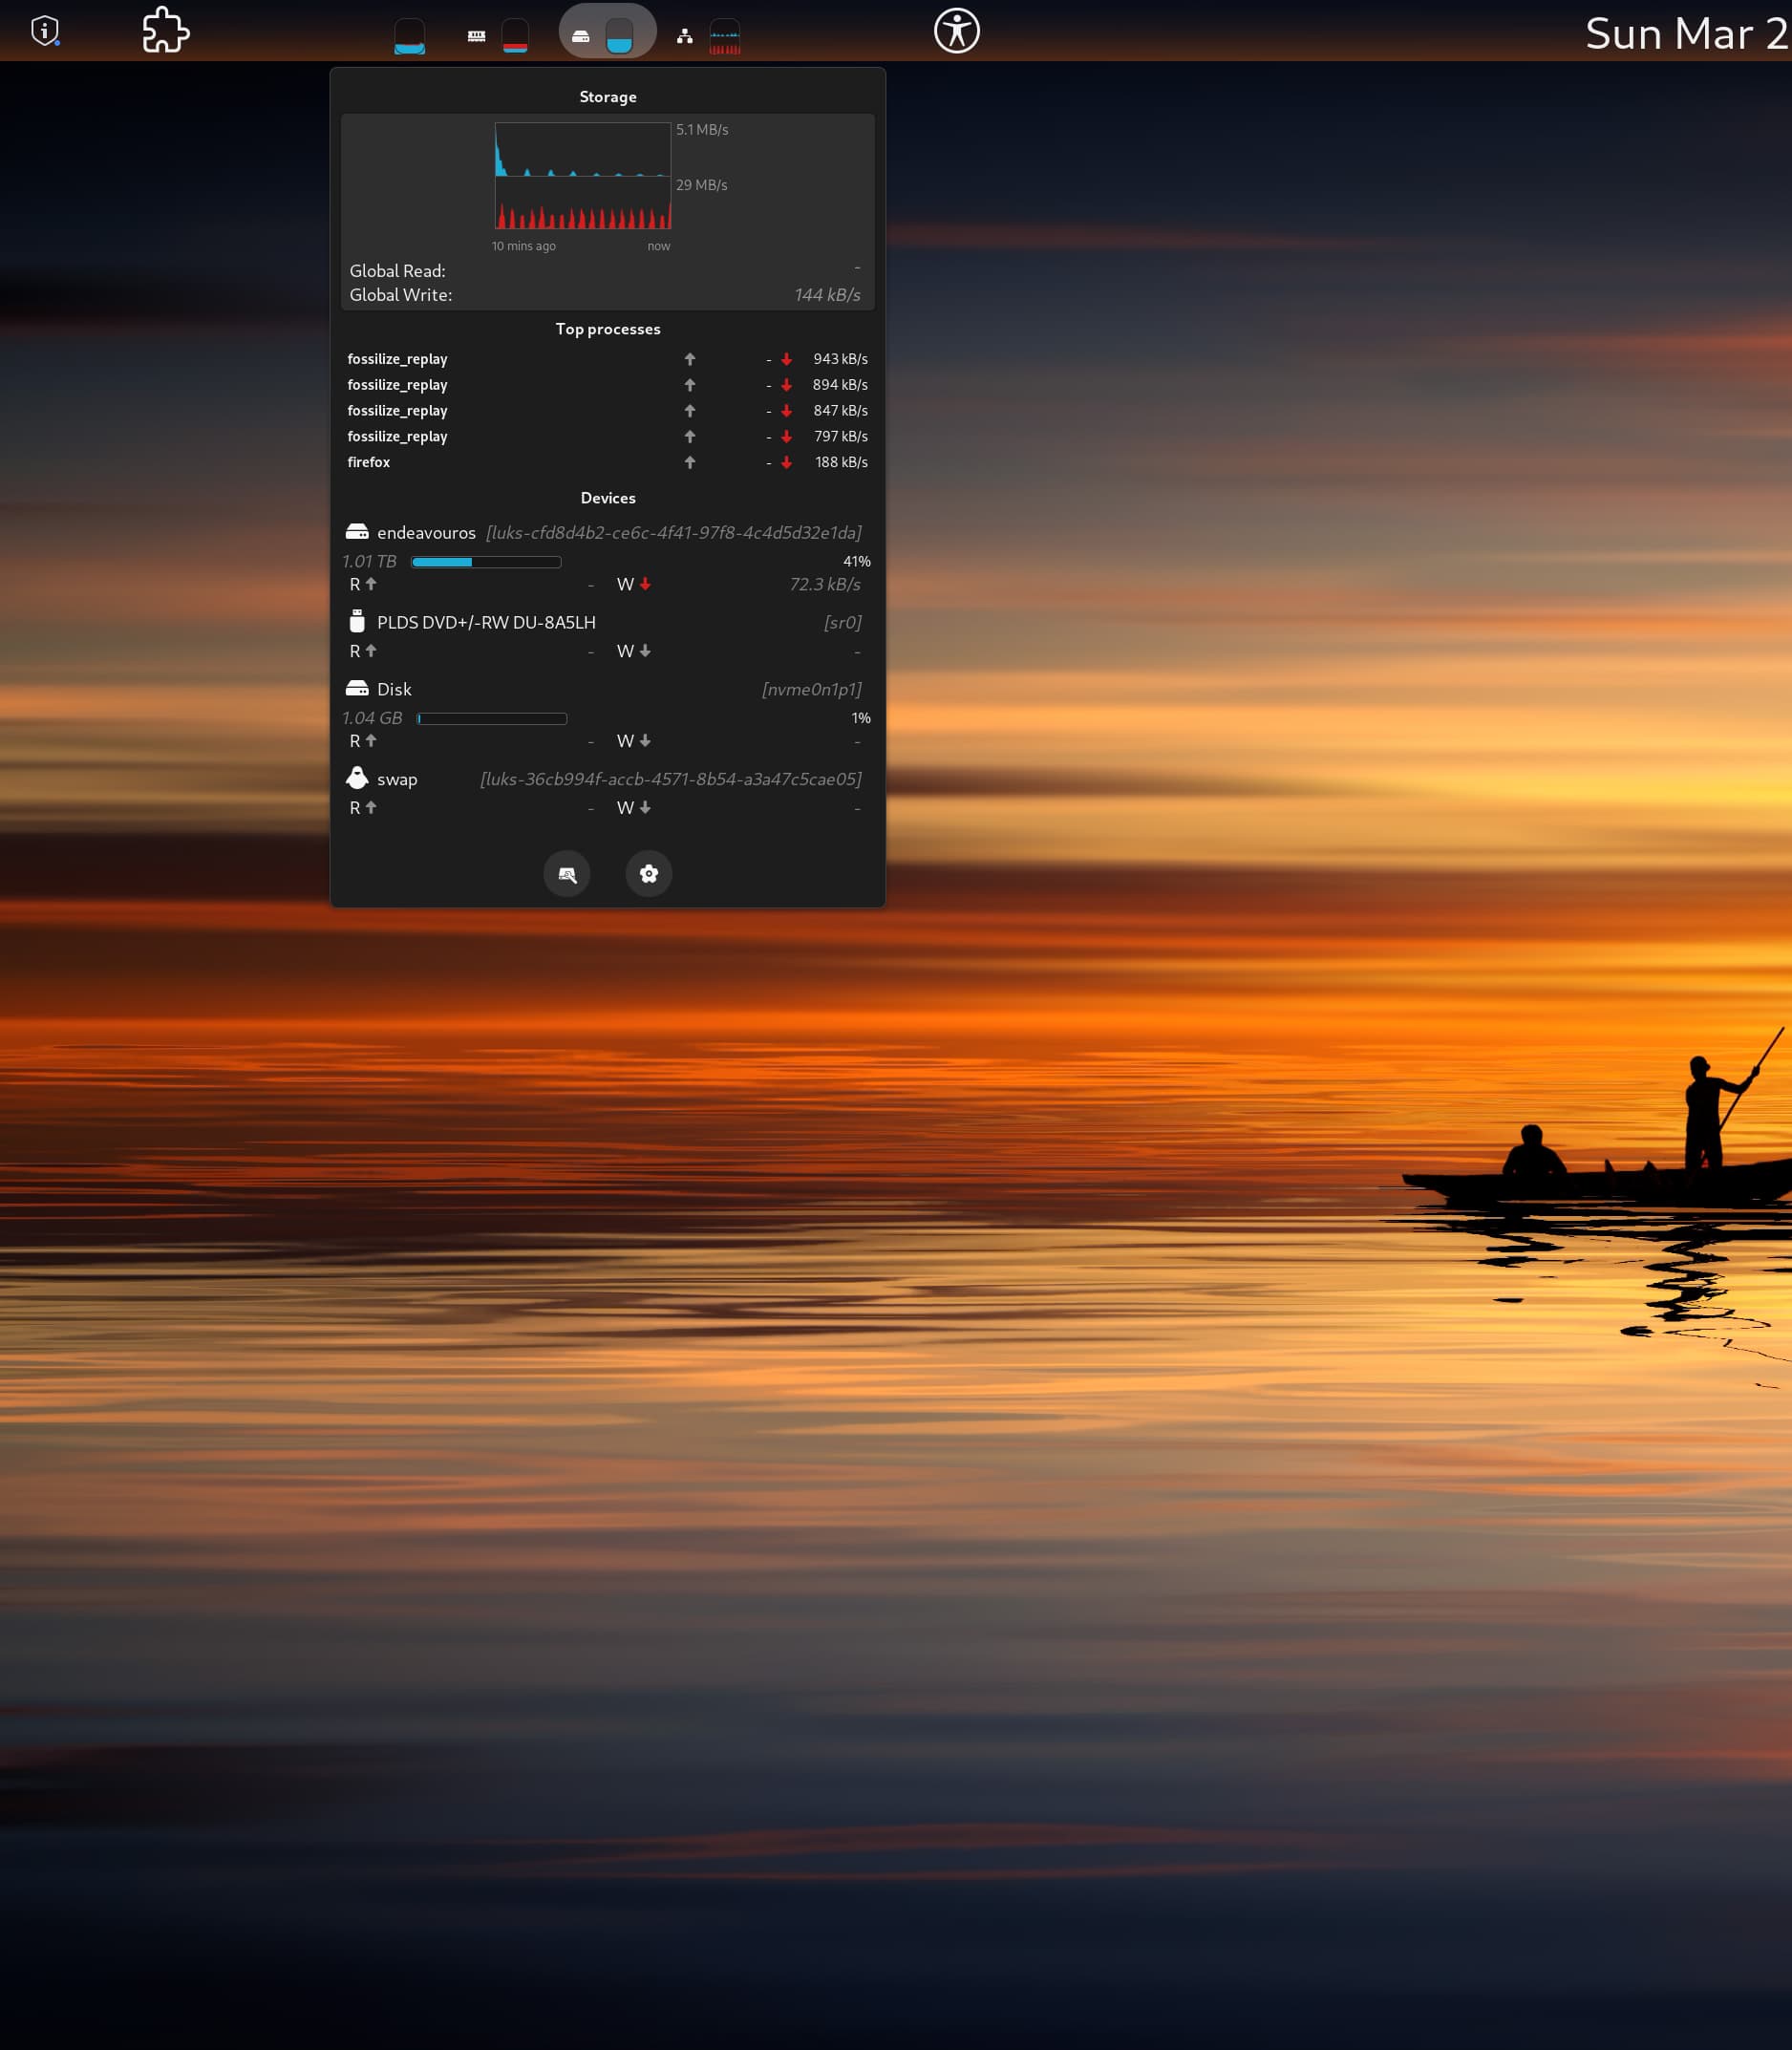Click the shield info icon in top bar

click(45, 31)
